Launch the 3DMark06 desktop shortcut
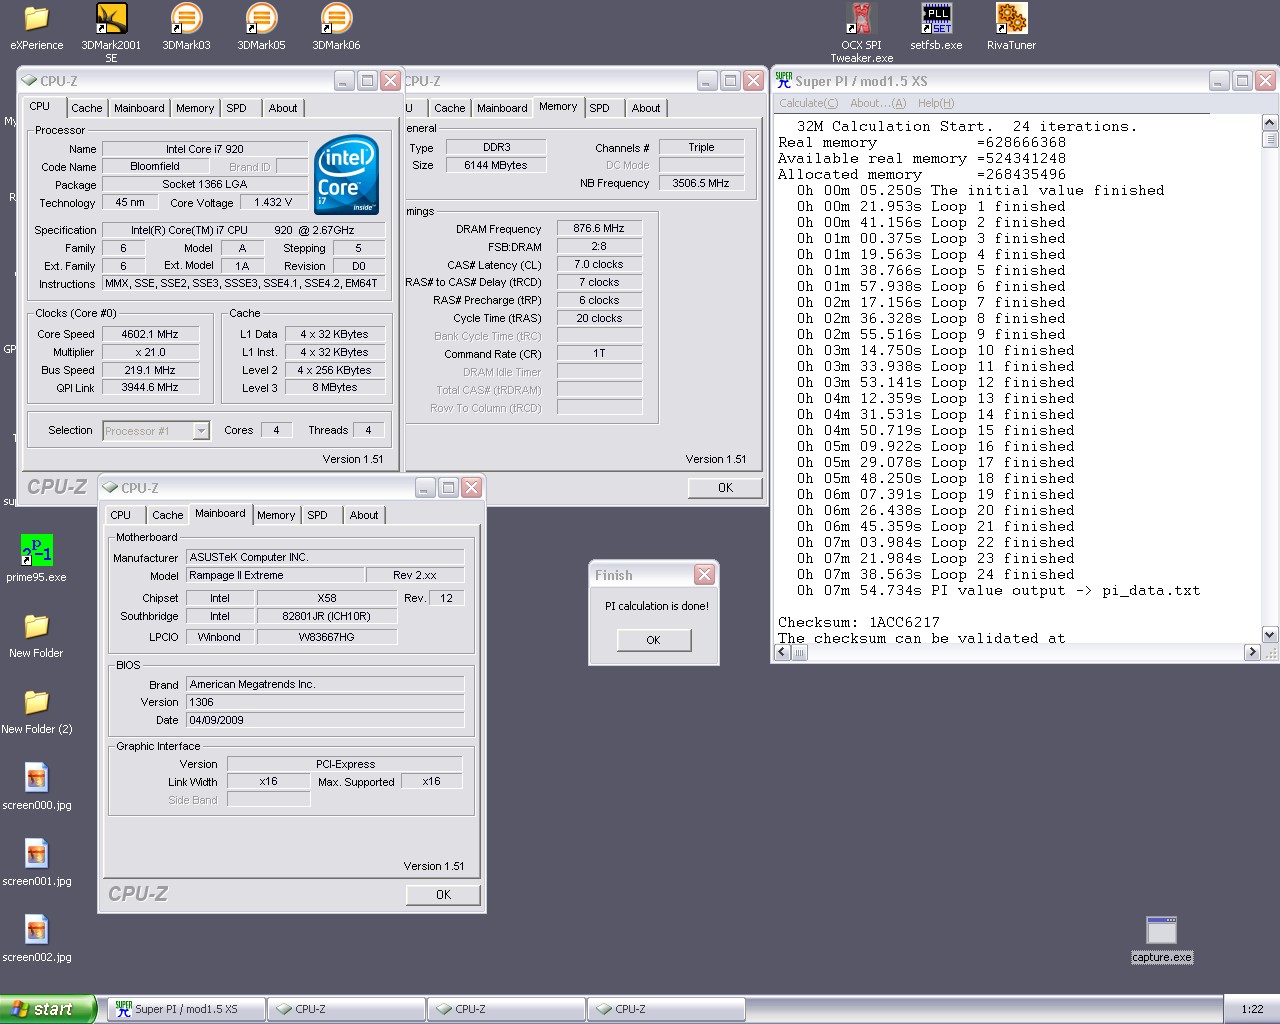Image resolution: width=1280 pixels, height=1024 pixels. (x=336, y=27)
